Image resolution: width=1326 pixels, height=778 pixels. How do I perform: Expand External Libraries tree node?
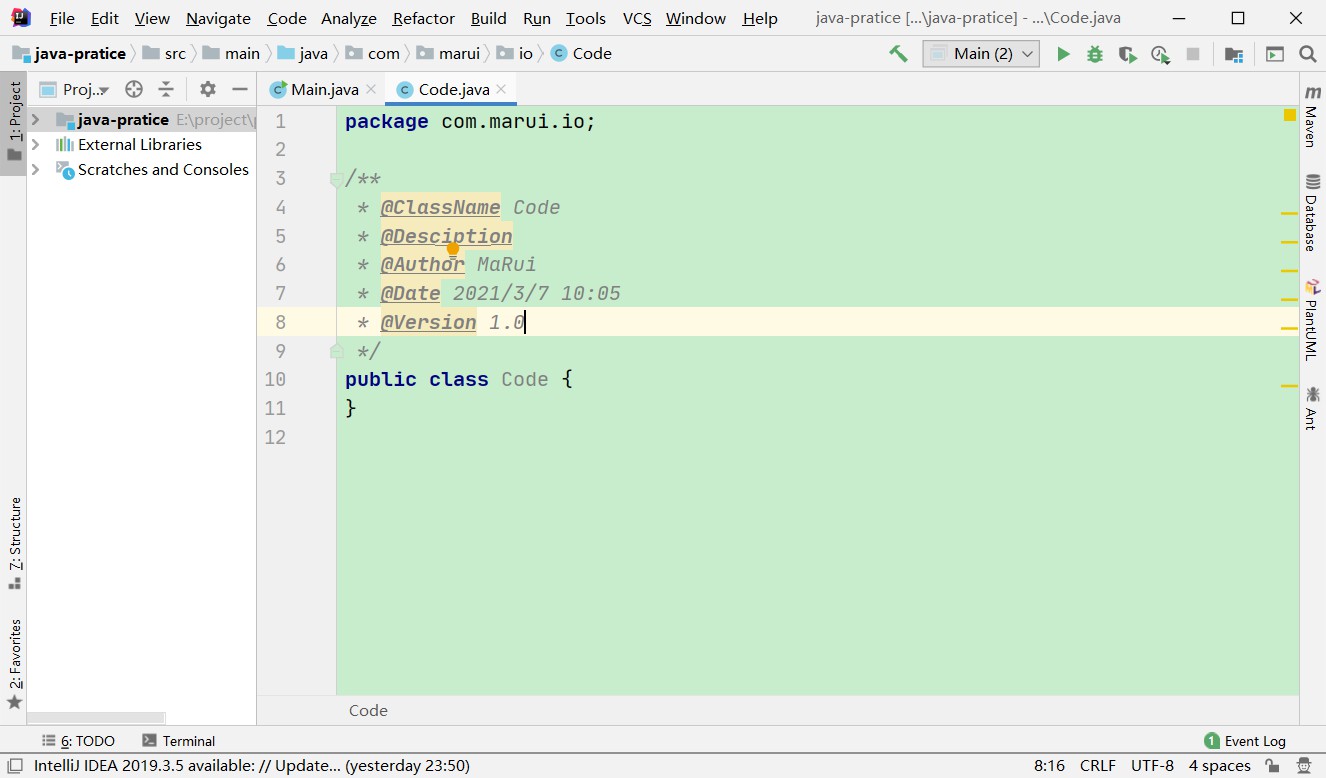pos(36,145)
